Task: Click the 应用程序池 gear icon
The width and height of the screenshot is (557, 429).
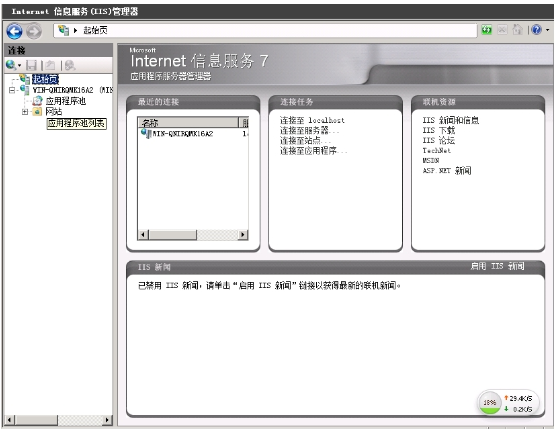Action: (38, 101)
